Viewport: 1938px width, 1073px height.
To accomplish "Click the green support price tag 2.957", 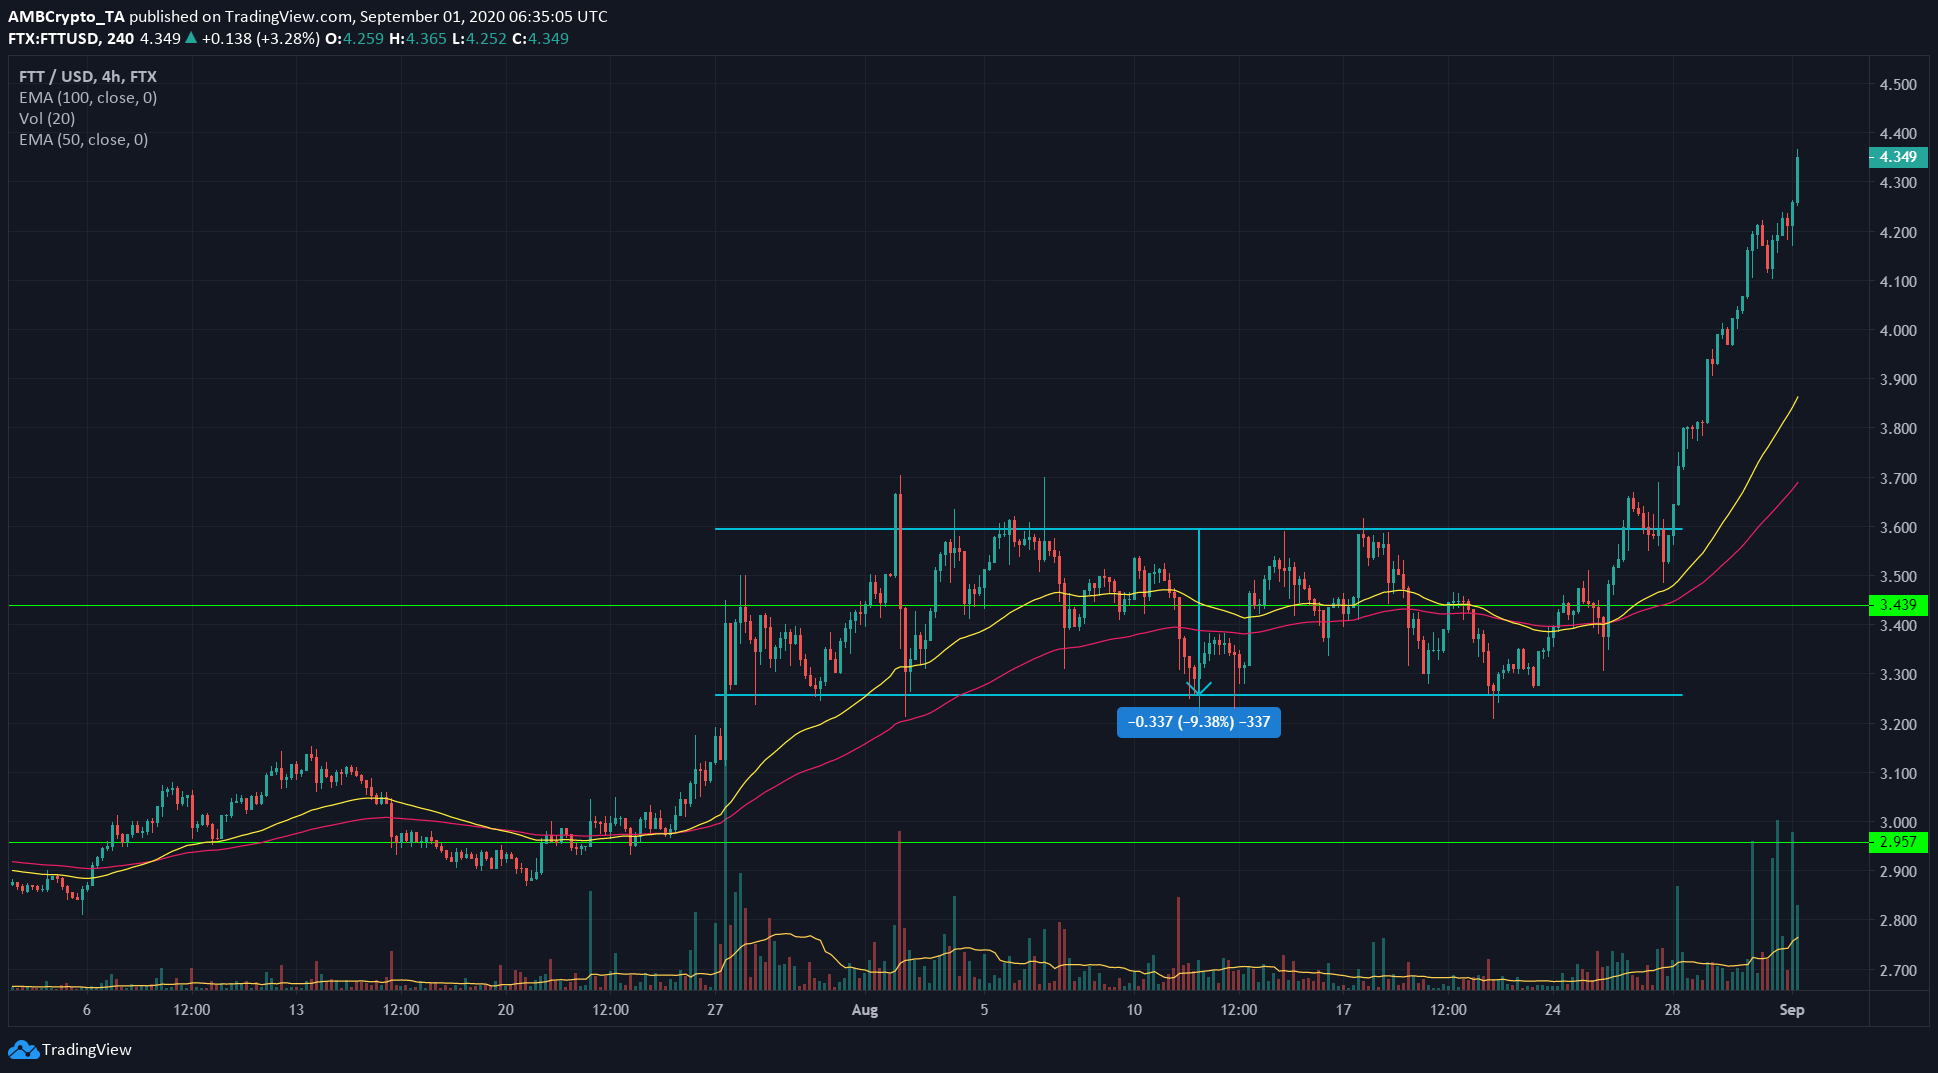I will tap(1897, 842).
